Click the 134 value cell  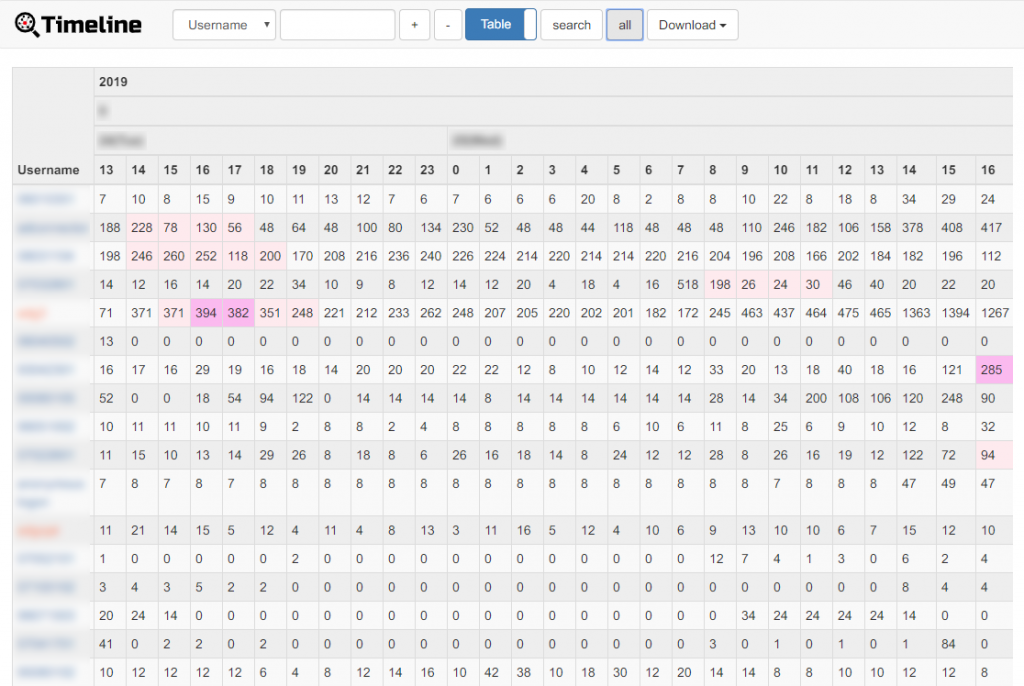coord(430,228)
